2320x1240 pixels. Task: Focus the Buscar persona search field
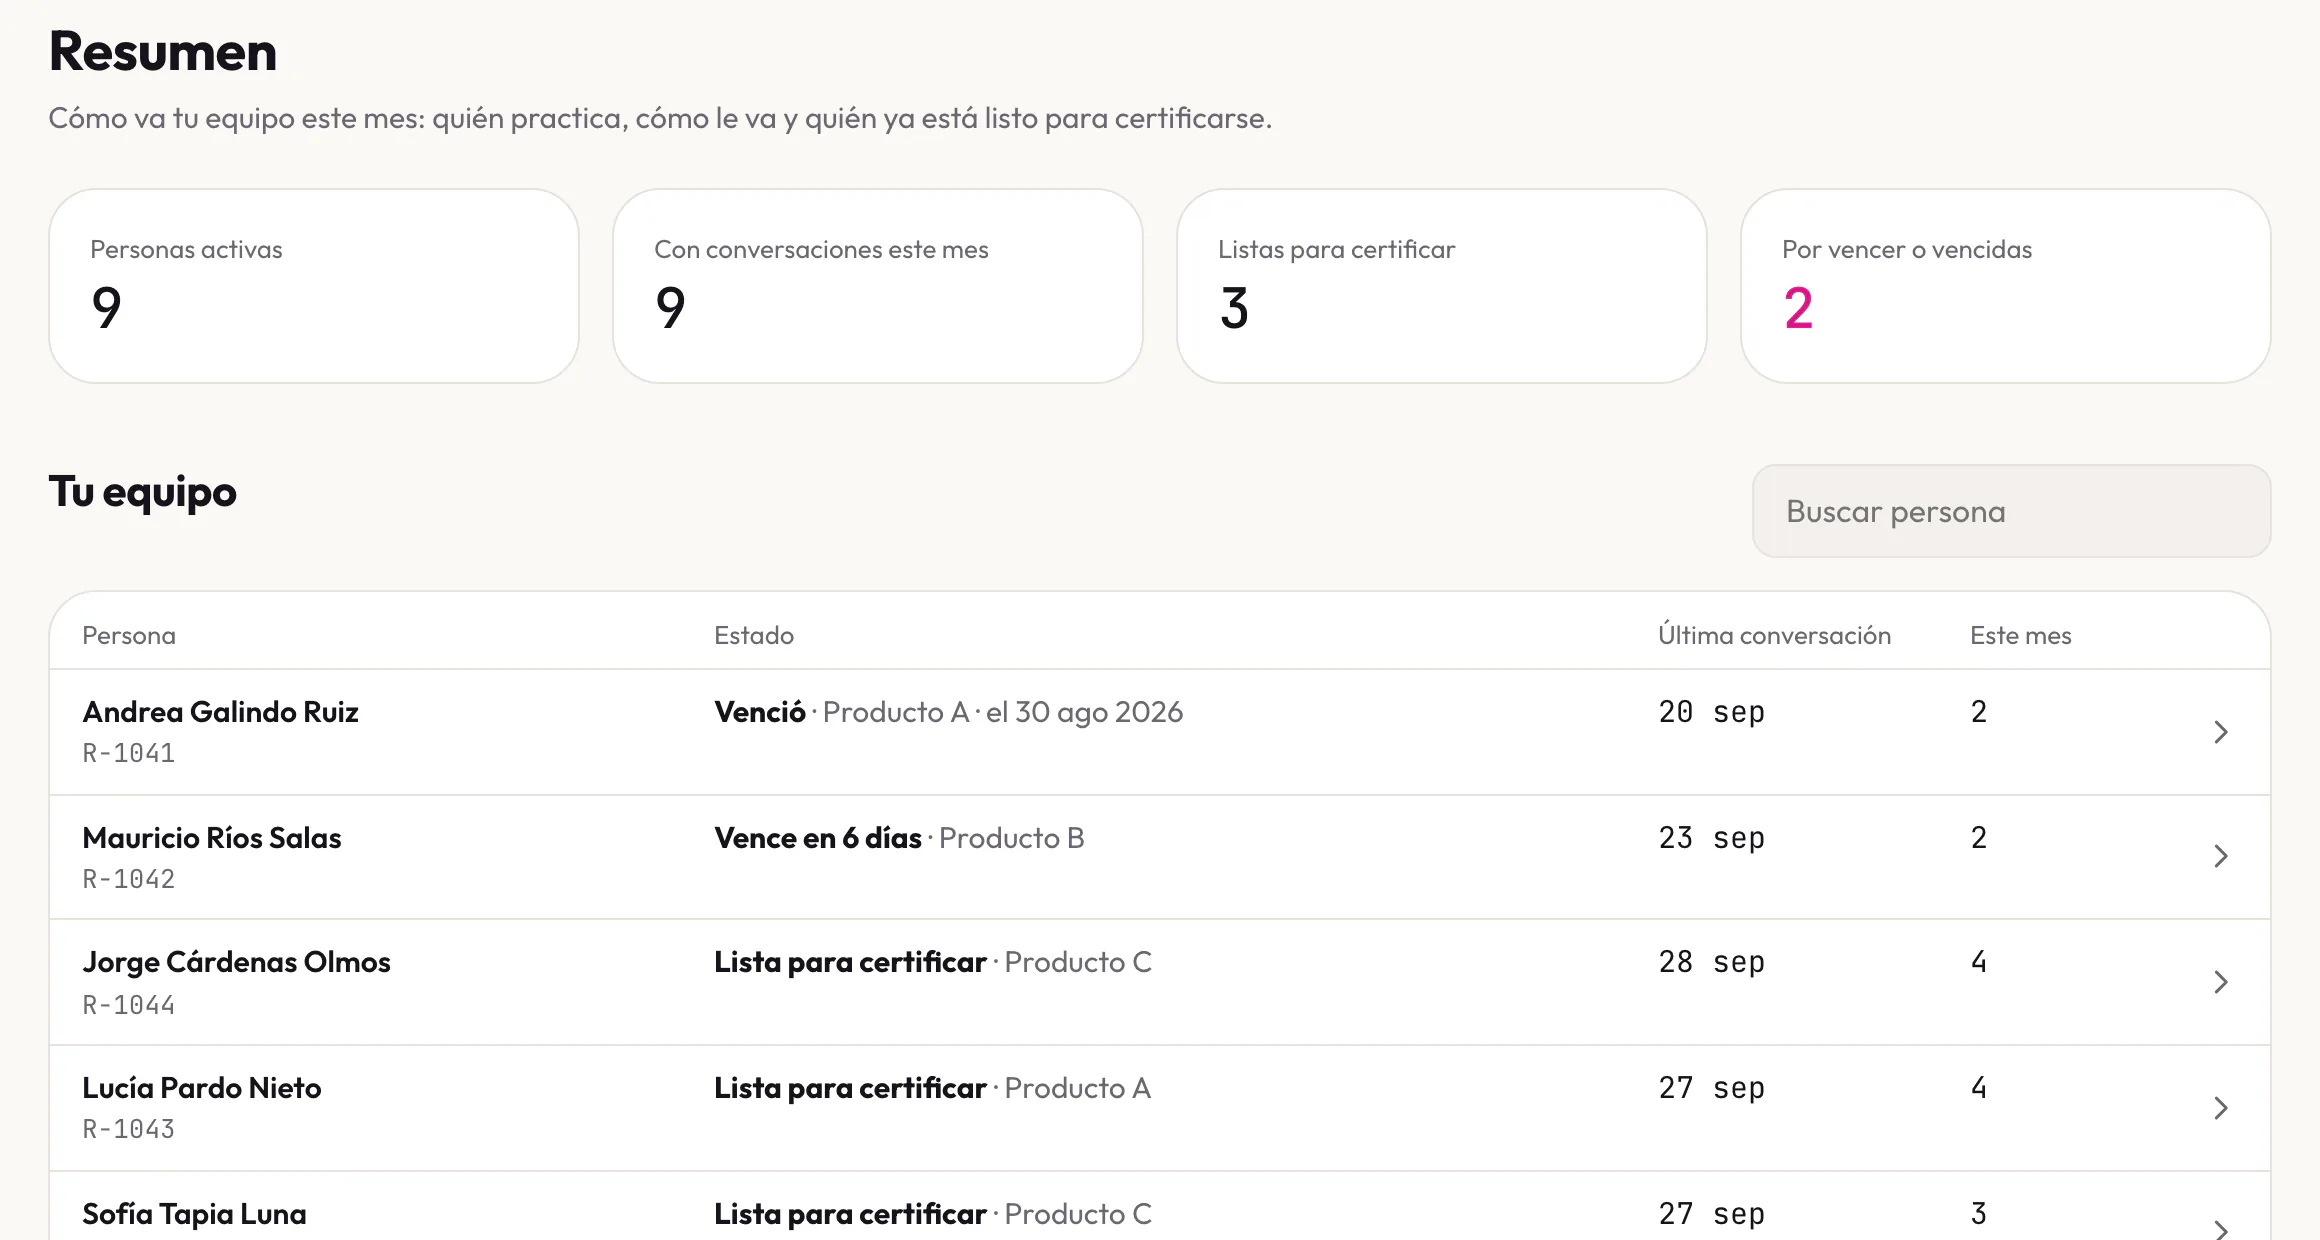(2011, 511)
